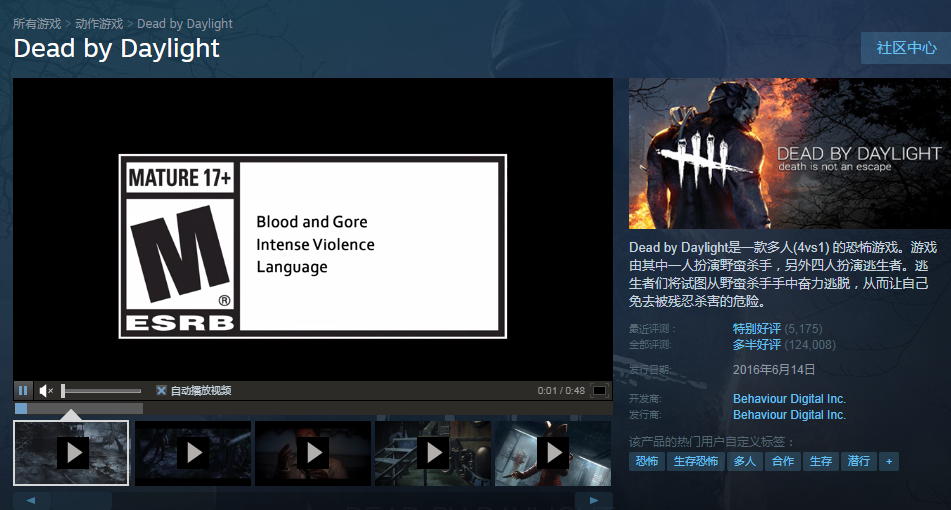Select the 生存恐怖 tag
951x510 pixels.
696,462
